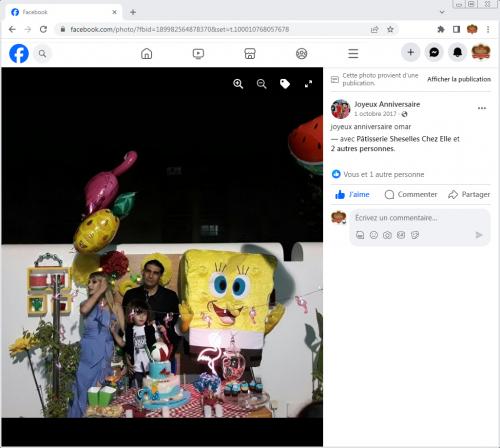Image resolution: width=500 pixels, height=448 pixels.
Task: Add a sticker to comment
Action: tap(415, 235)
